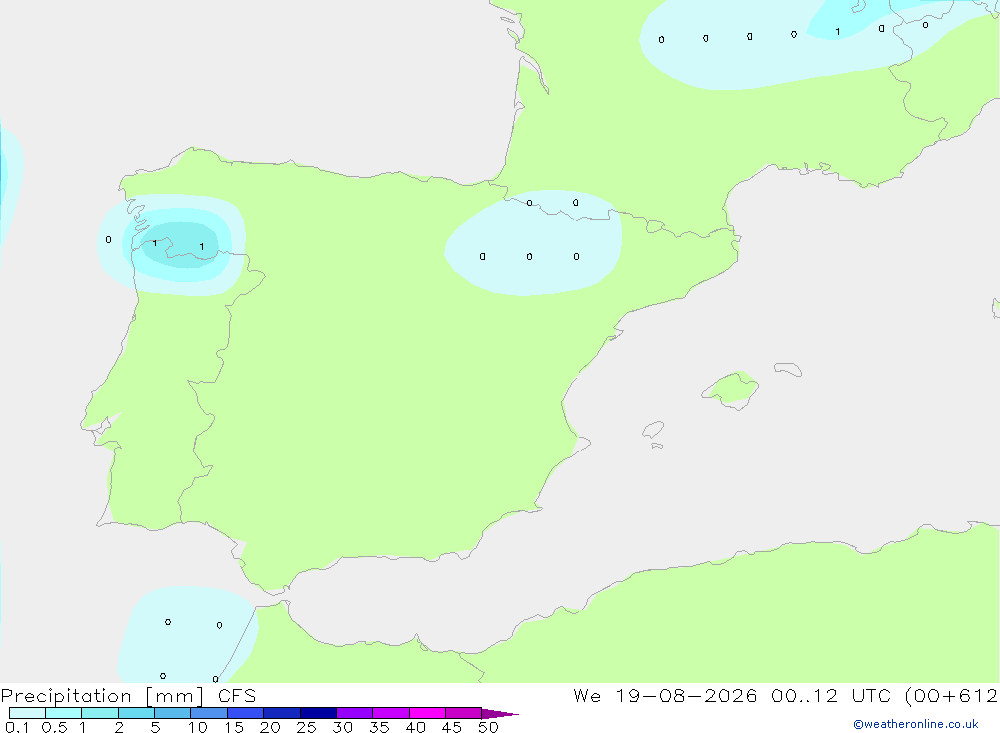The height and width of the screenshot is (733, 1000).
Task: Click the 'CFS' model label
Action: point(237,696)
